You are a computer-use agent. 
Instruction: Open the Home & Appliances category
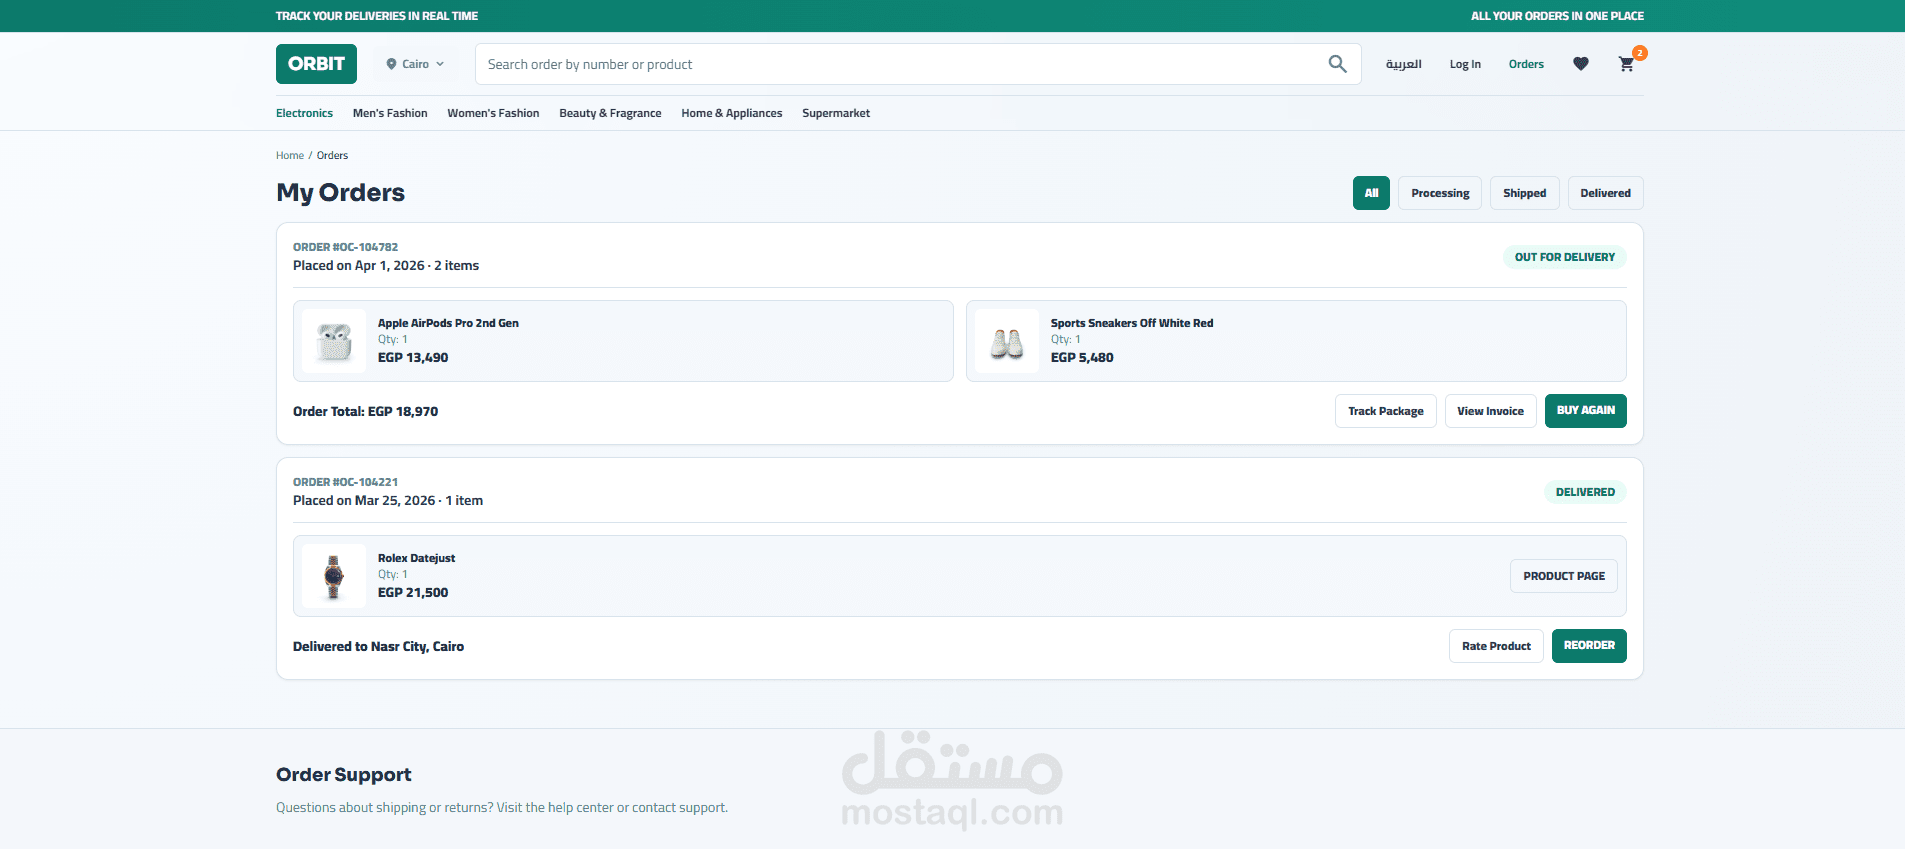tap(732, 113)
